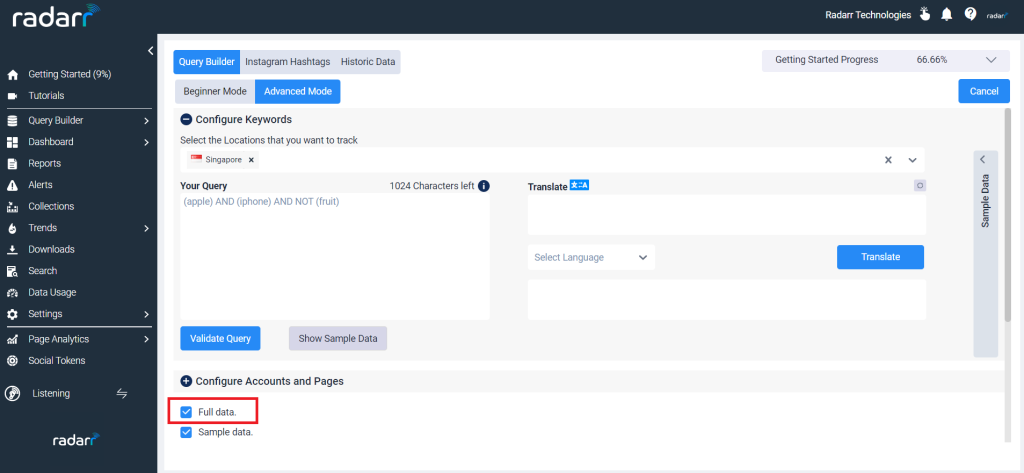Expand Getting Started Progress panel
The height and width of the screenshot is (473, 1024).
pos(991,60)
